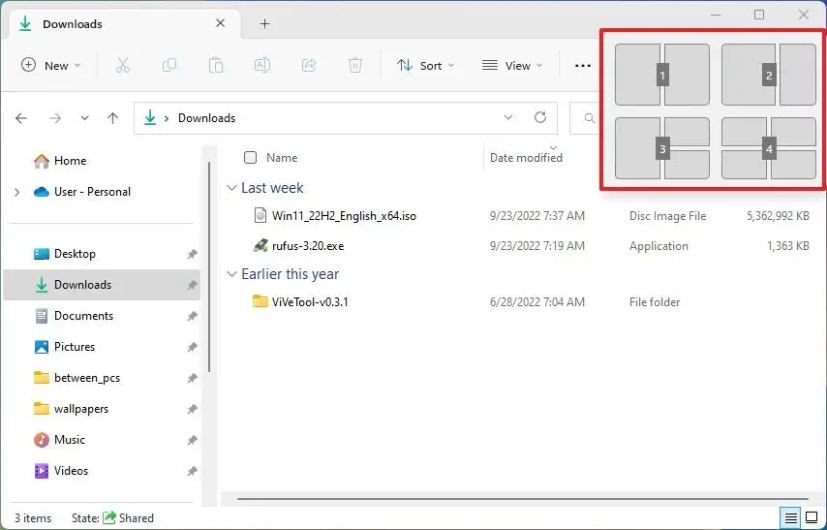Click the Win11_22H2_English_x64.iso file icon

260,216
